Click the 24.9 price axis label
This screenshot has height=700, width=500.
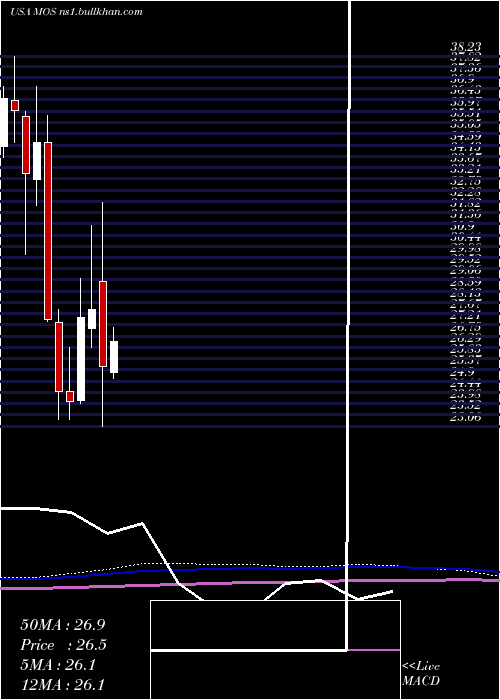tap(462, 373)
